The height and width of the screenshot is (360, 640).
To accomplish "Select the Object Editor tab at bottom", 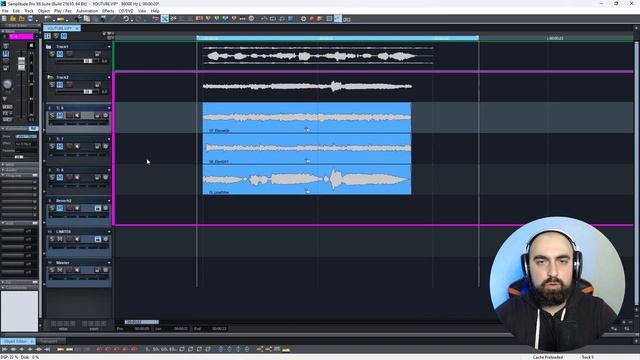I will [18, 341].
